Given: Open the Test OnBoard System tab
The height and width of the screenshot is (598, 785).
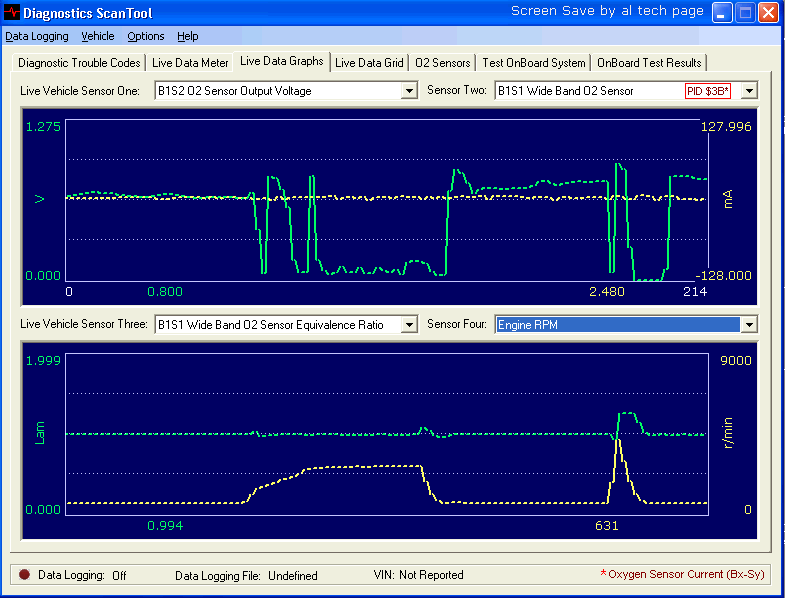Looking at the screenshot, I should tap(534, 63).
